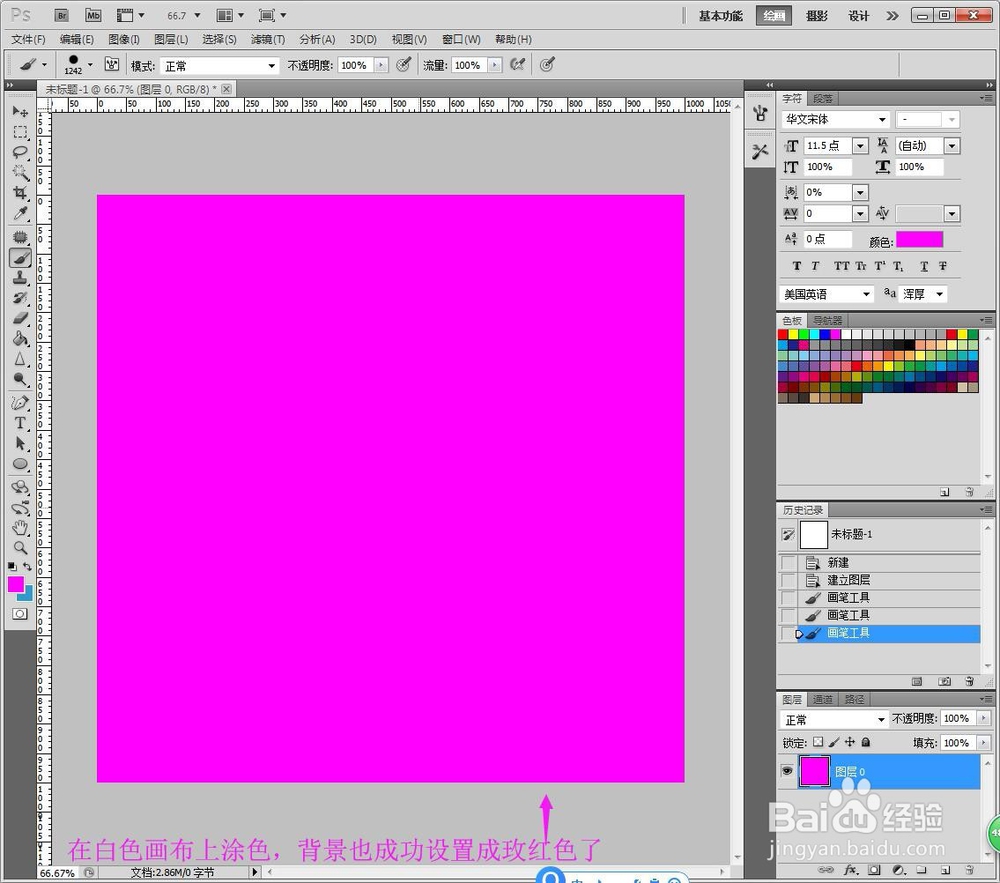Toggle tablet pressure controls size
The height and width of the screenshot is (883, 1000).
[x=547, y=64]
